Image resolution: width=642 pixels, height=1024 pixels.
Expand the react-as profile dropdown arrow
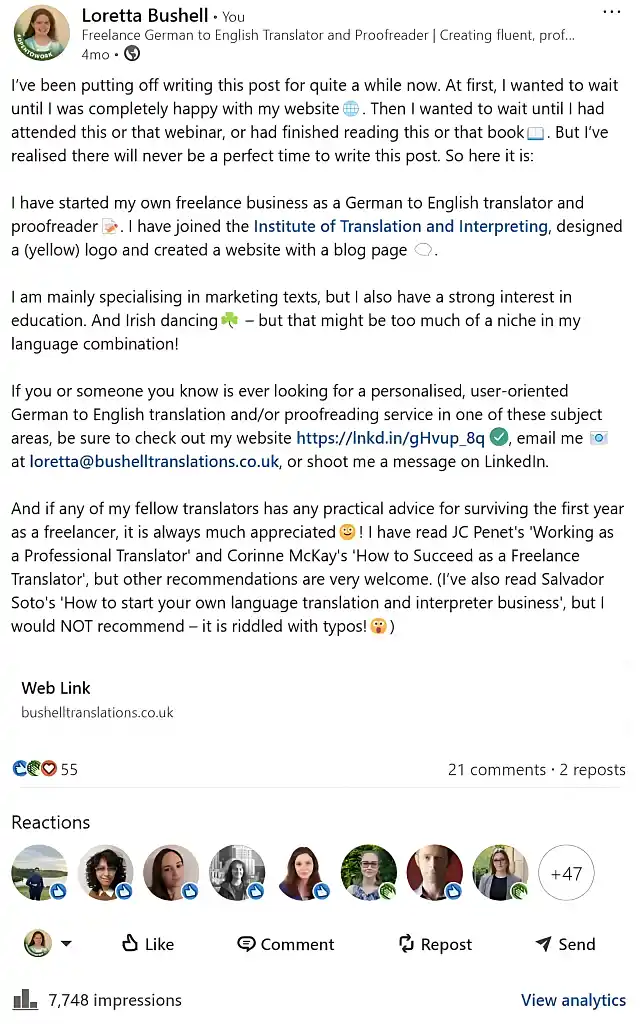[x=66, y=943]
